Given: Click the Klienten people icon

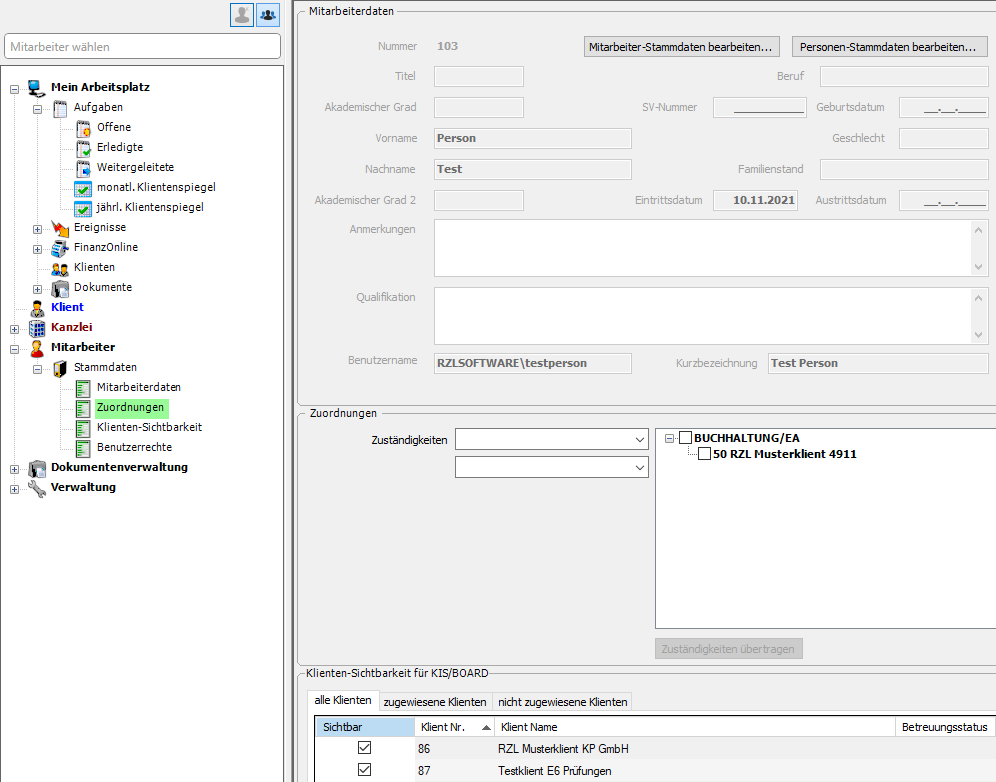Looking at the screenshot, I should pyautogui.click(x=60, y=267).
